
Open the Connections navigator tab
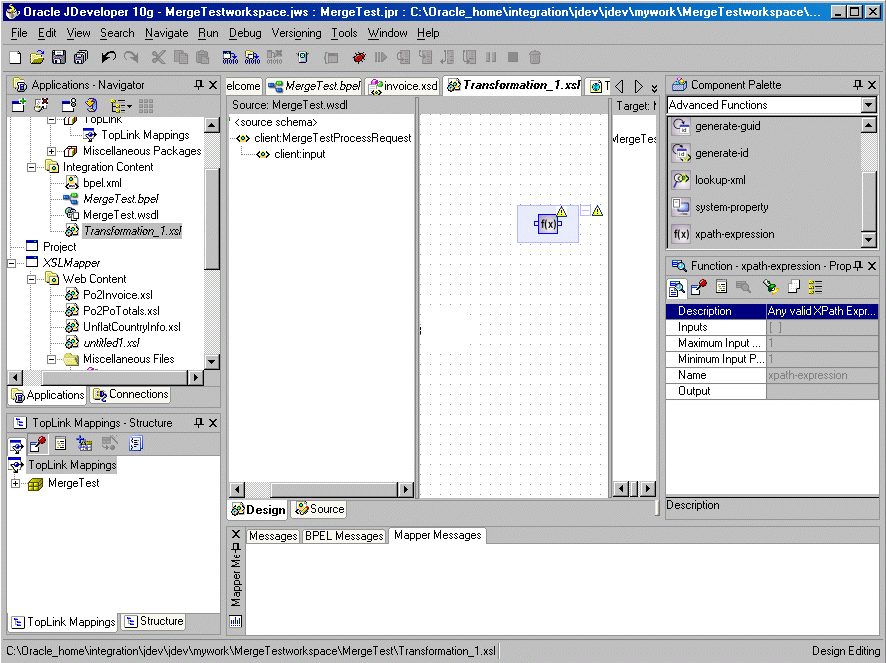pyautogui.click(x=131, y=394)
